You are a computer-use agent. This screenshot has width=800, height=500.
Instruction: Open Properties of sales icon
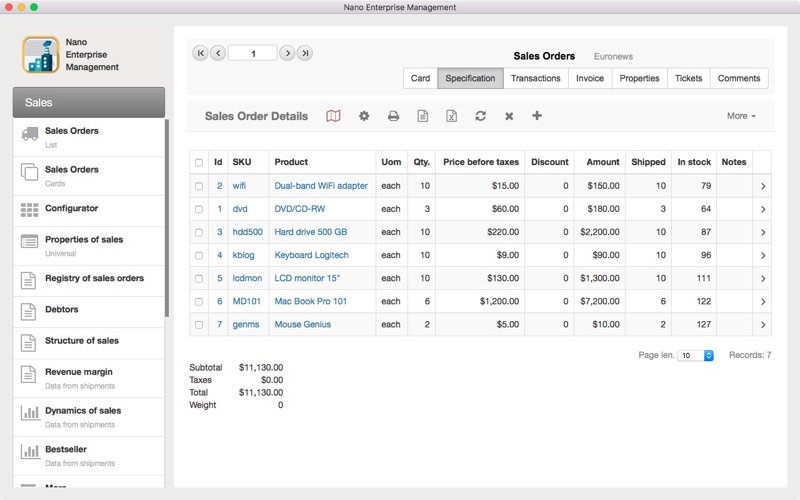30,241
